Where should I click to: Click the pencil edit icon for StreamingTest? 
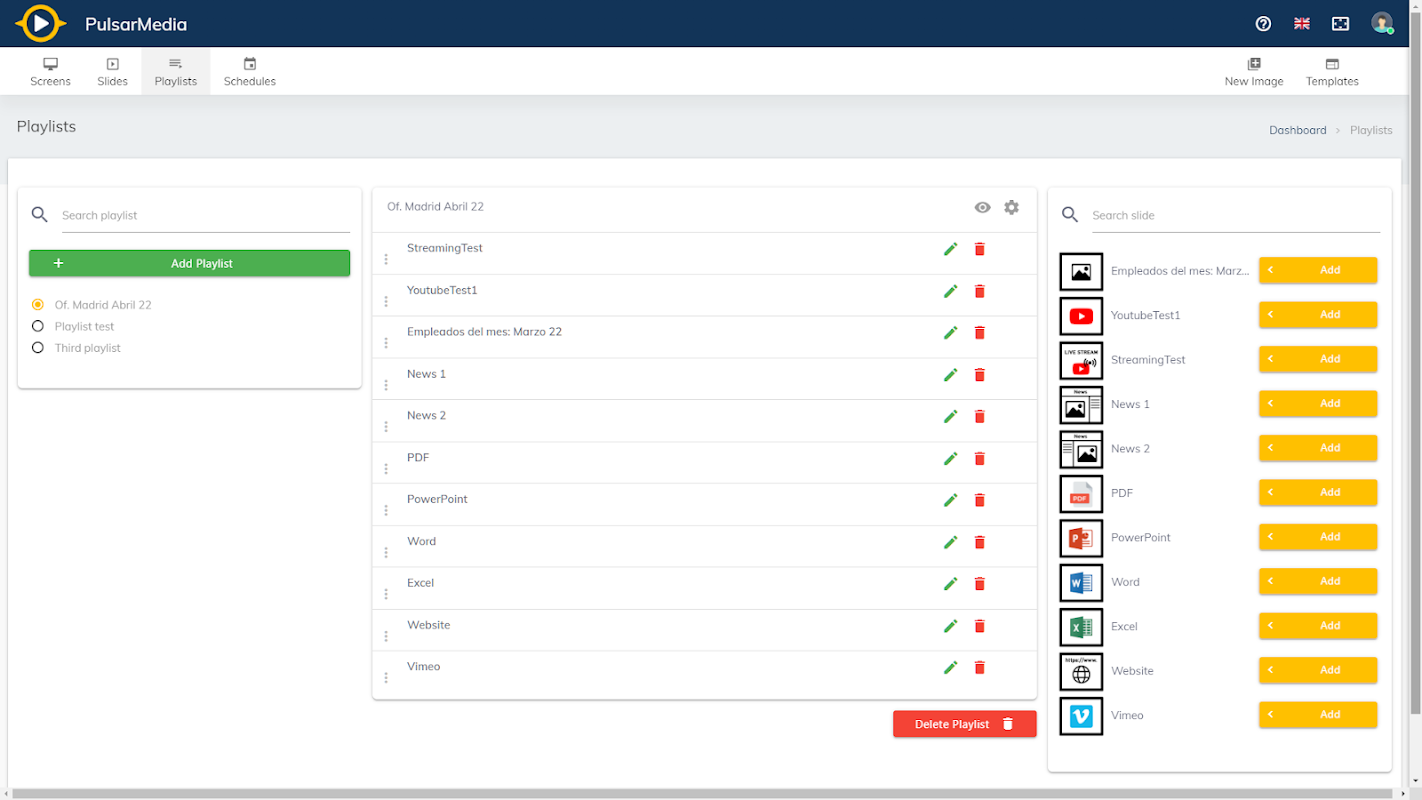(950, 249)
